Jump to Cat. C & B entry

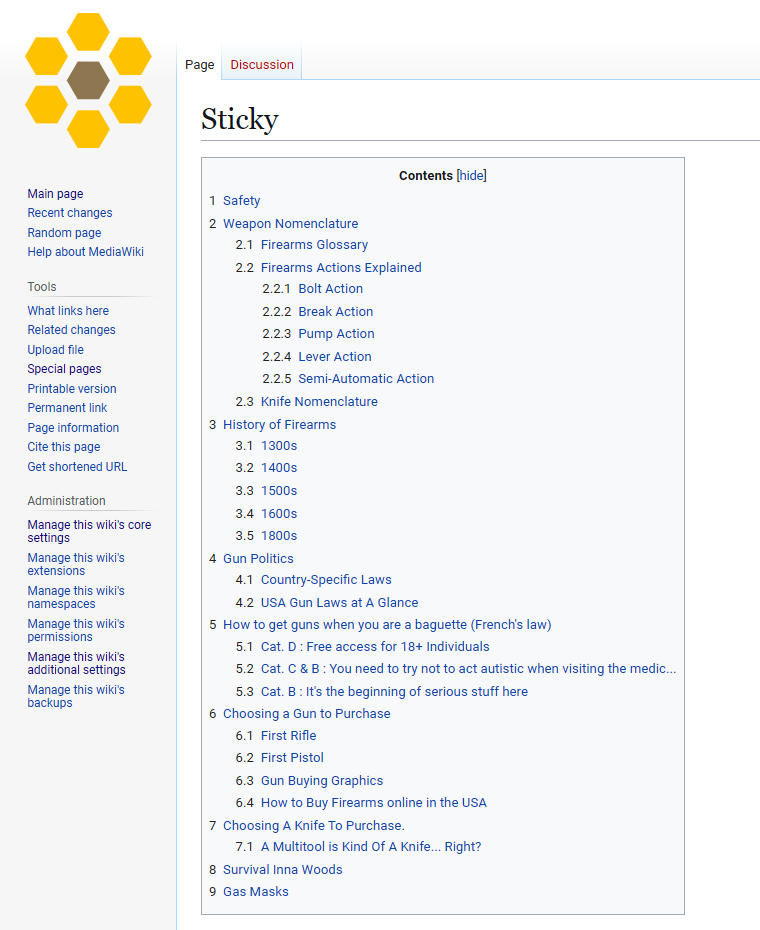pyautogui.click(x=468, y=669)
